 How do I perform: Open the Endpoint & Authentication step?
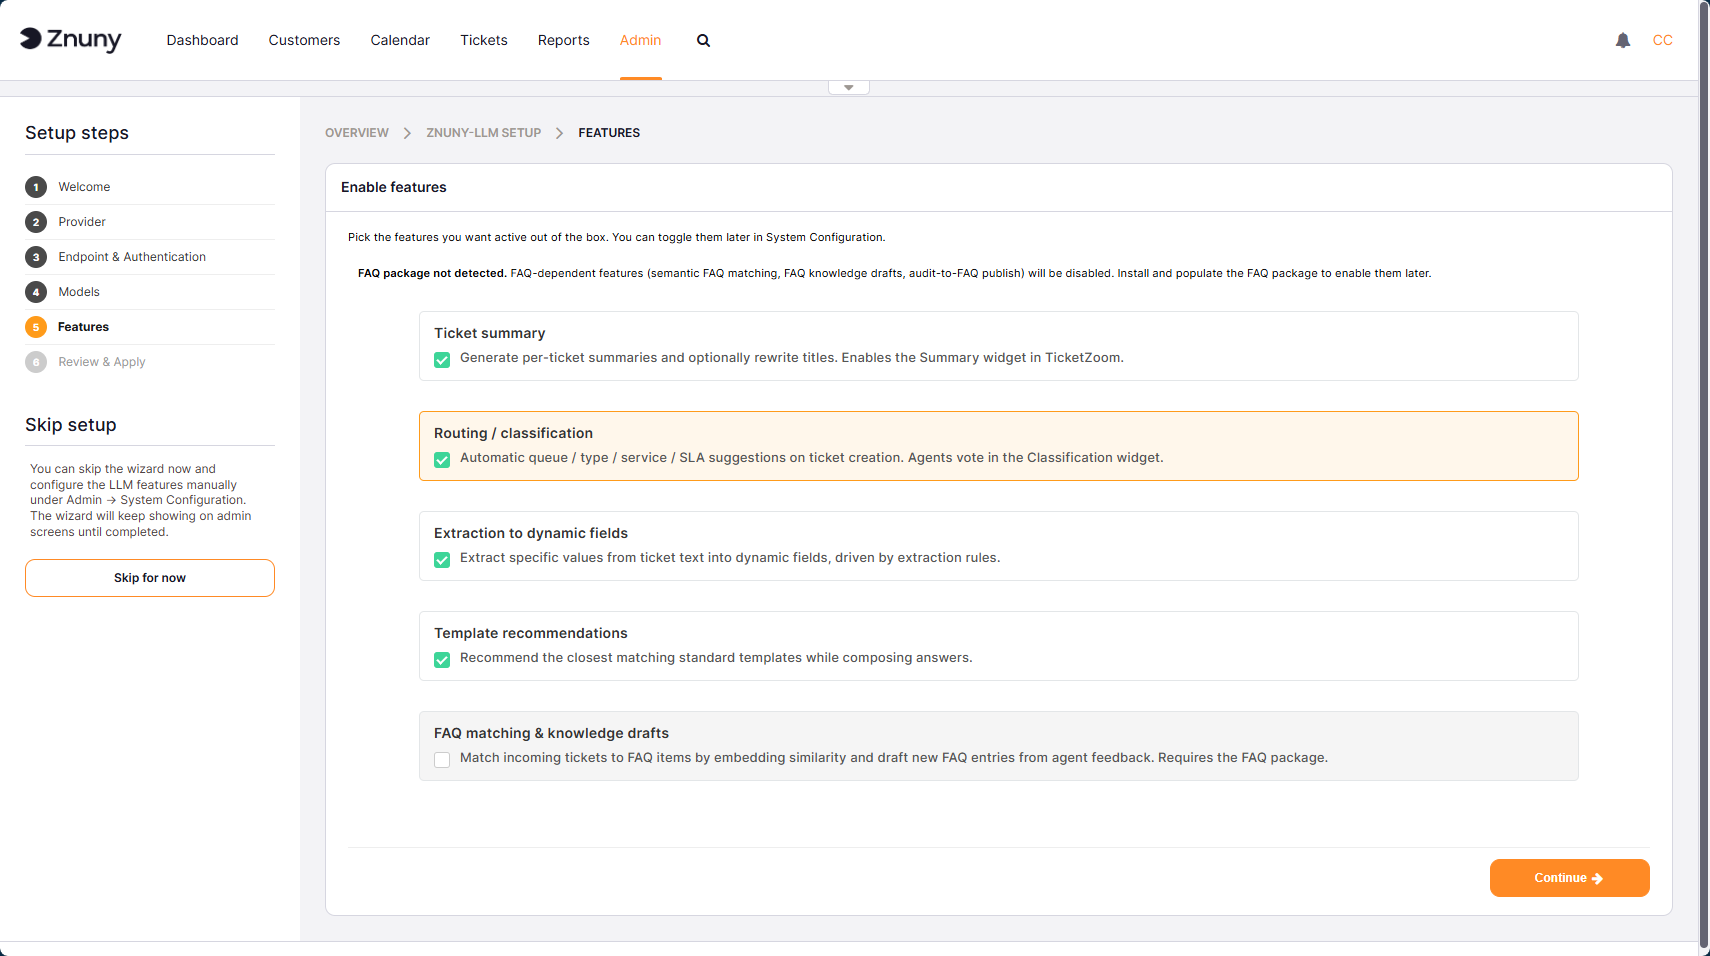pos(132,257)
